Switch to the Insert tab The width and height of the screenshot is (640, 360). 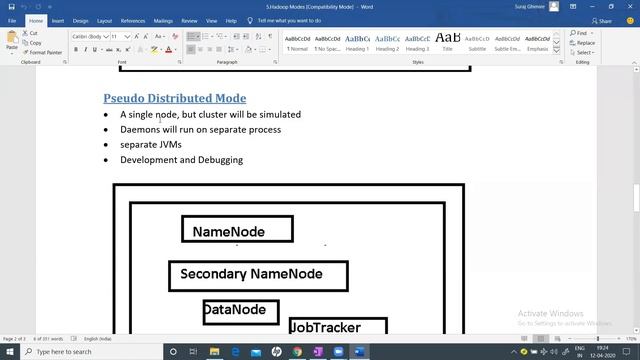tap(58, 21)
